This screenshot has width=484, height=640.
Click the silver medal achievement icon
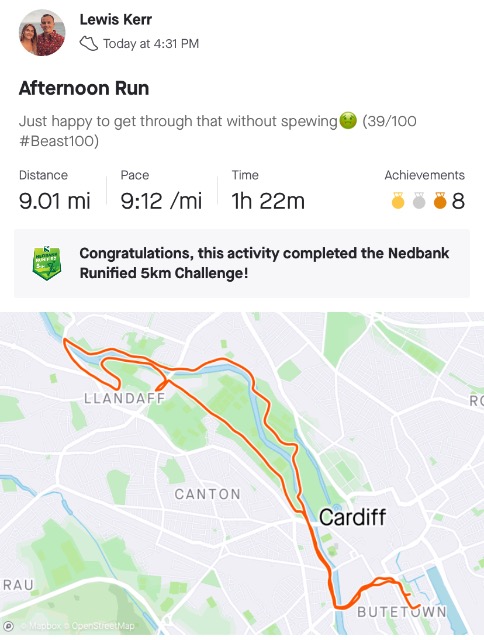[419, 200]
